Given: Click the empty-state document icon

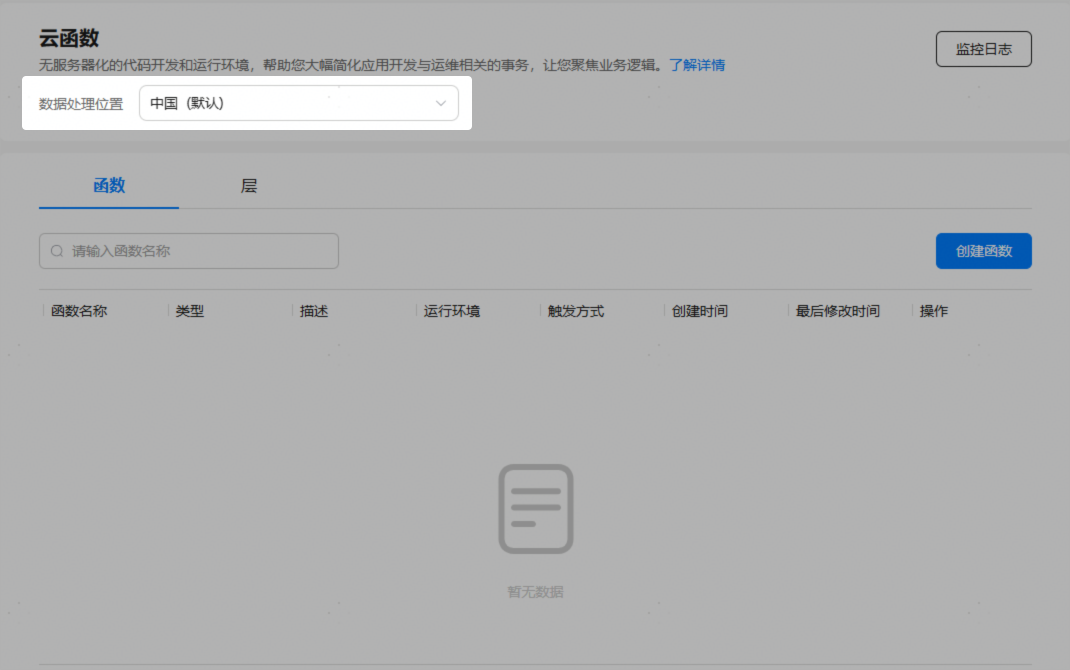Looking at the screenshot, I should pos(536,509).
